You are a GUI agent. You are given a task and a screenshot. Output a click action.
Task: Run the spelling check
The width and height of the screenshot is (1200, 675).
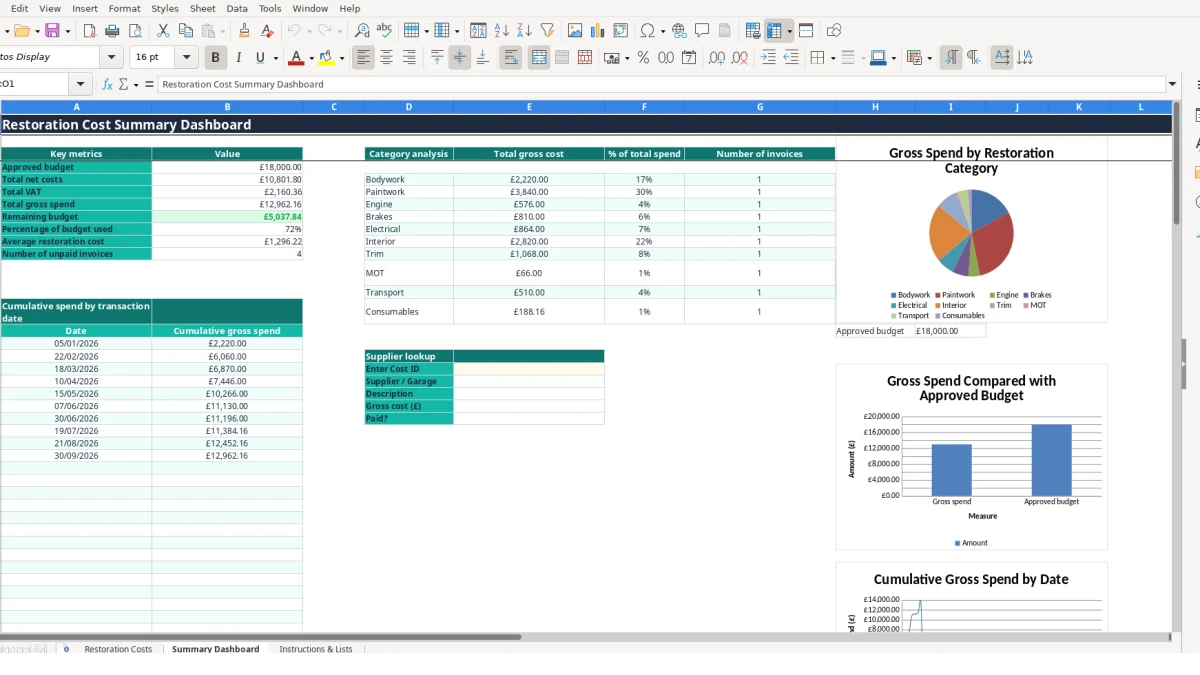point(384,31)
